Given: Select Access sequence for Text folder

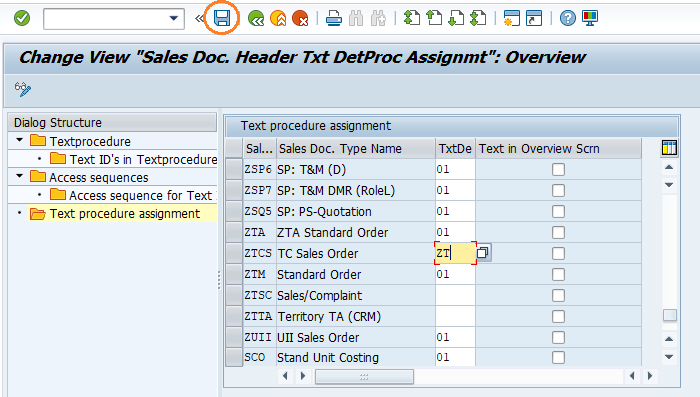Looking at the screenshot, I should tap(133, 195).
